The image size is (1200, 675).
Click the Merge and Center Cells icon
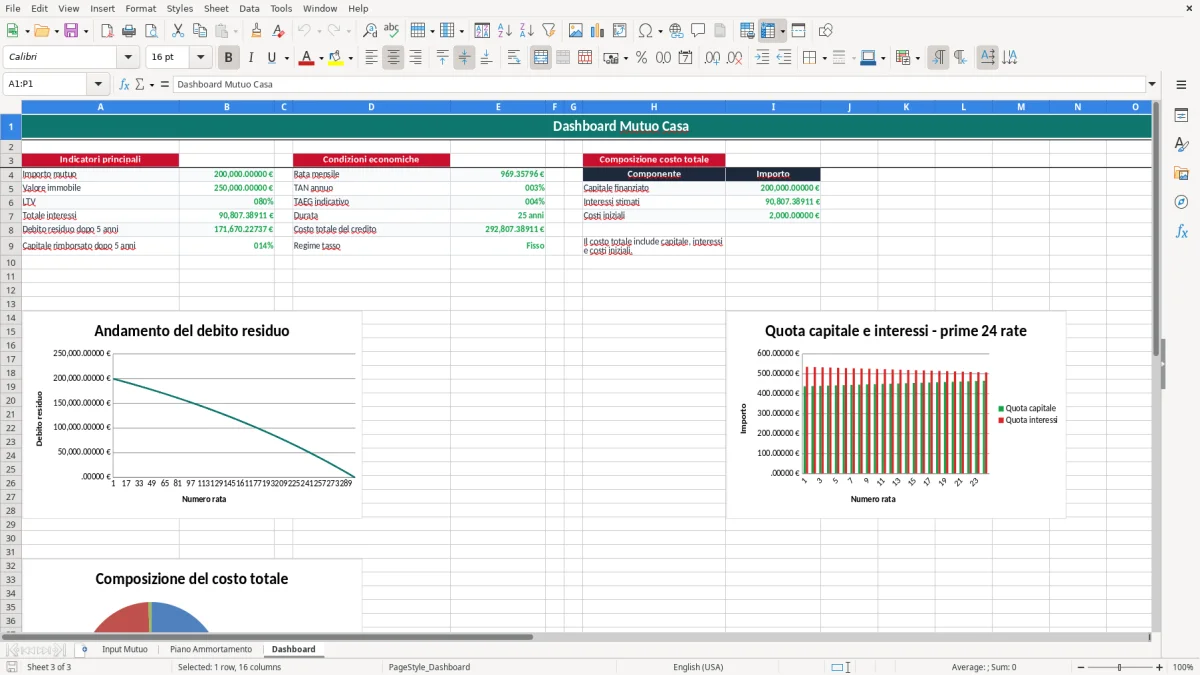point(541,58)
